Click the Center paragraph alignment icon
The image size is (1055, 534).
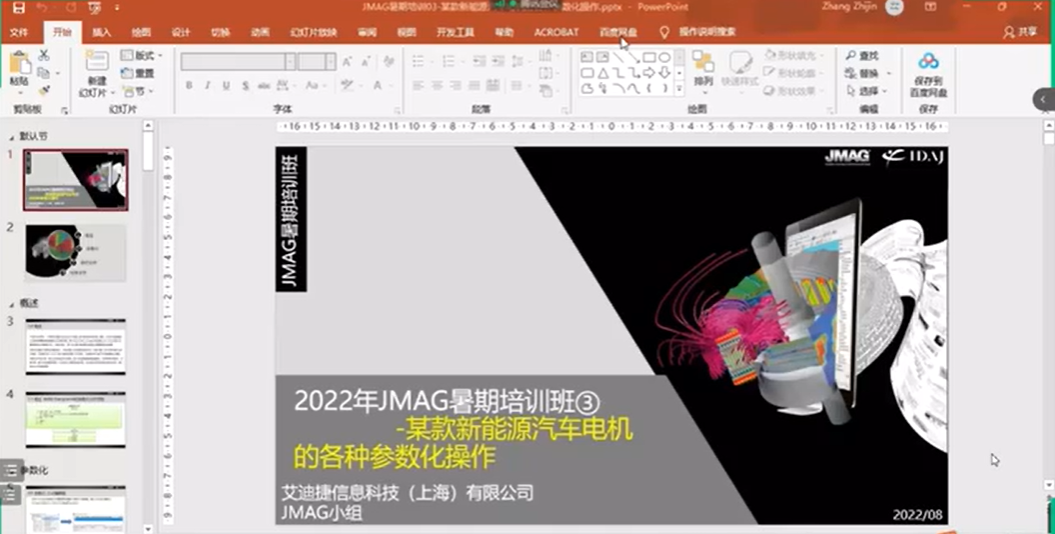437,85
